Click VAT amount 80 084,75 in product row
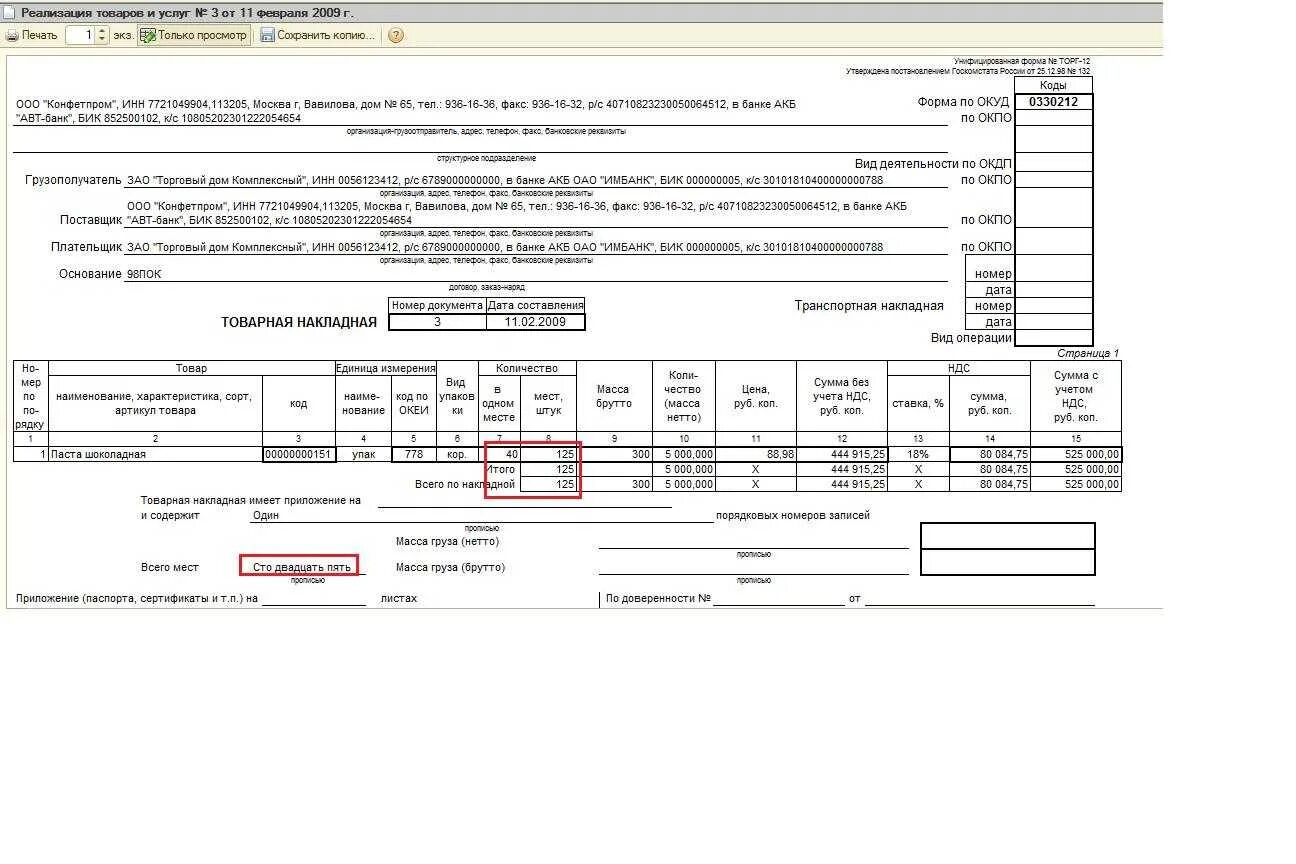The height and width of the screenshot is (864, 1296). (989, 454)
